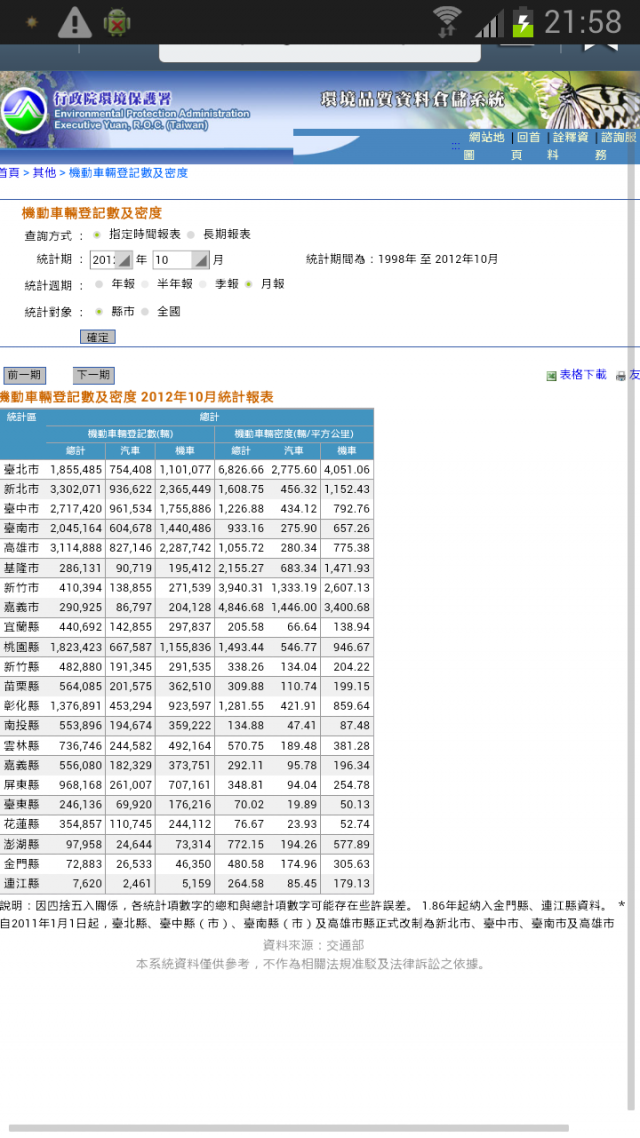Click the printer icon near the page edge

[620, 376]
